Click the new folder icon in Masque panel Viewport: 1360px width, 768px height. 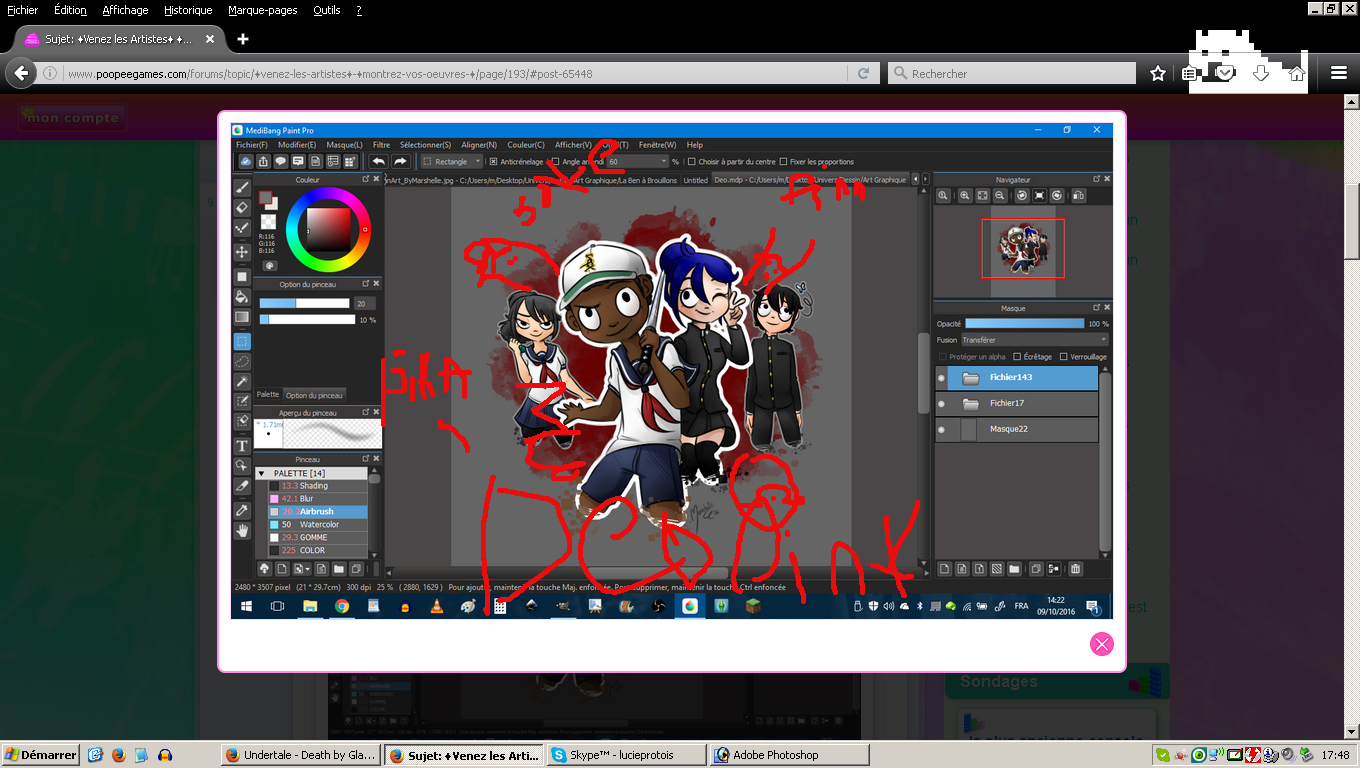coord(1014,569)
